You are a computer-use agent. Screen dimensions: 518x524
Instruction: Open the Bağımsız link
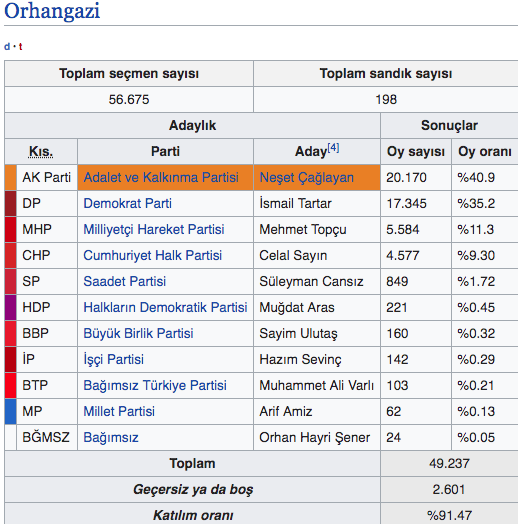click(x=111, y=437)
